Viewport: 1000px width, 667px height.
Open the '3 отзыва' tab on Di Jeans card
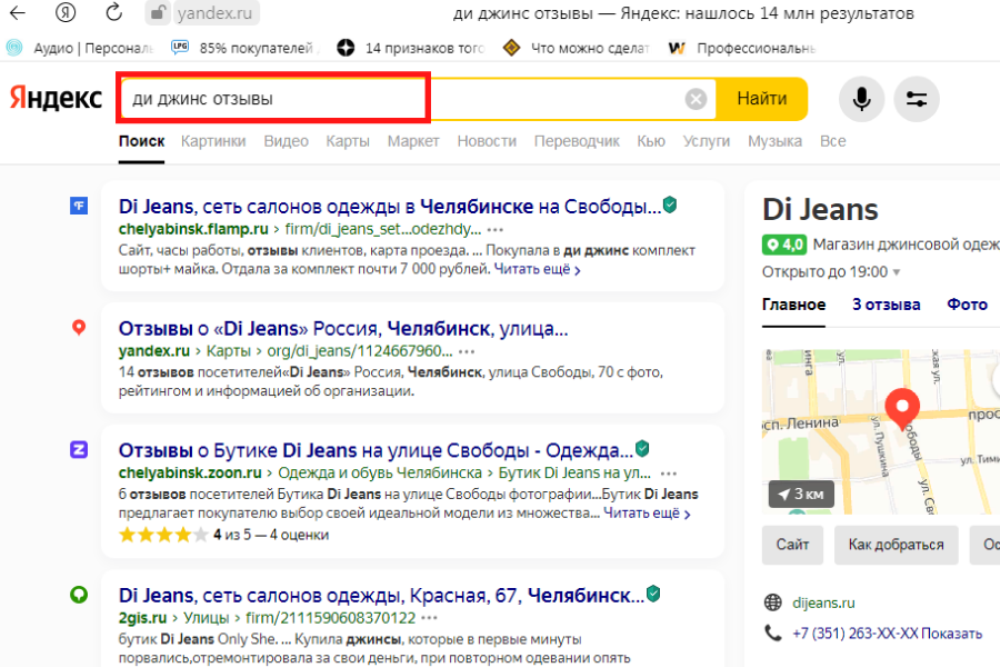point(886,304)
